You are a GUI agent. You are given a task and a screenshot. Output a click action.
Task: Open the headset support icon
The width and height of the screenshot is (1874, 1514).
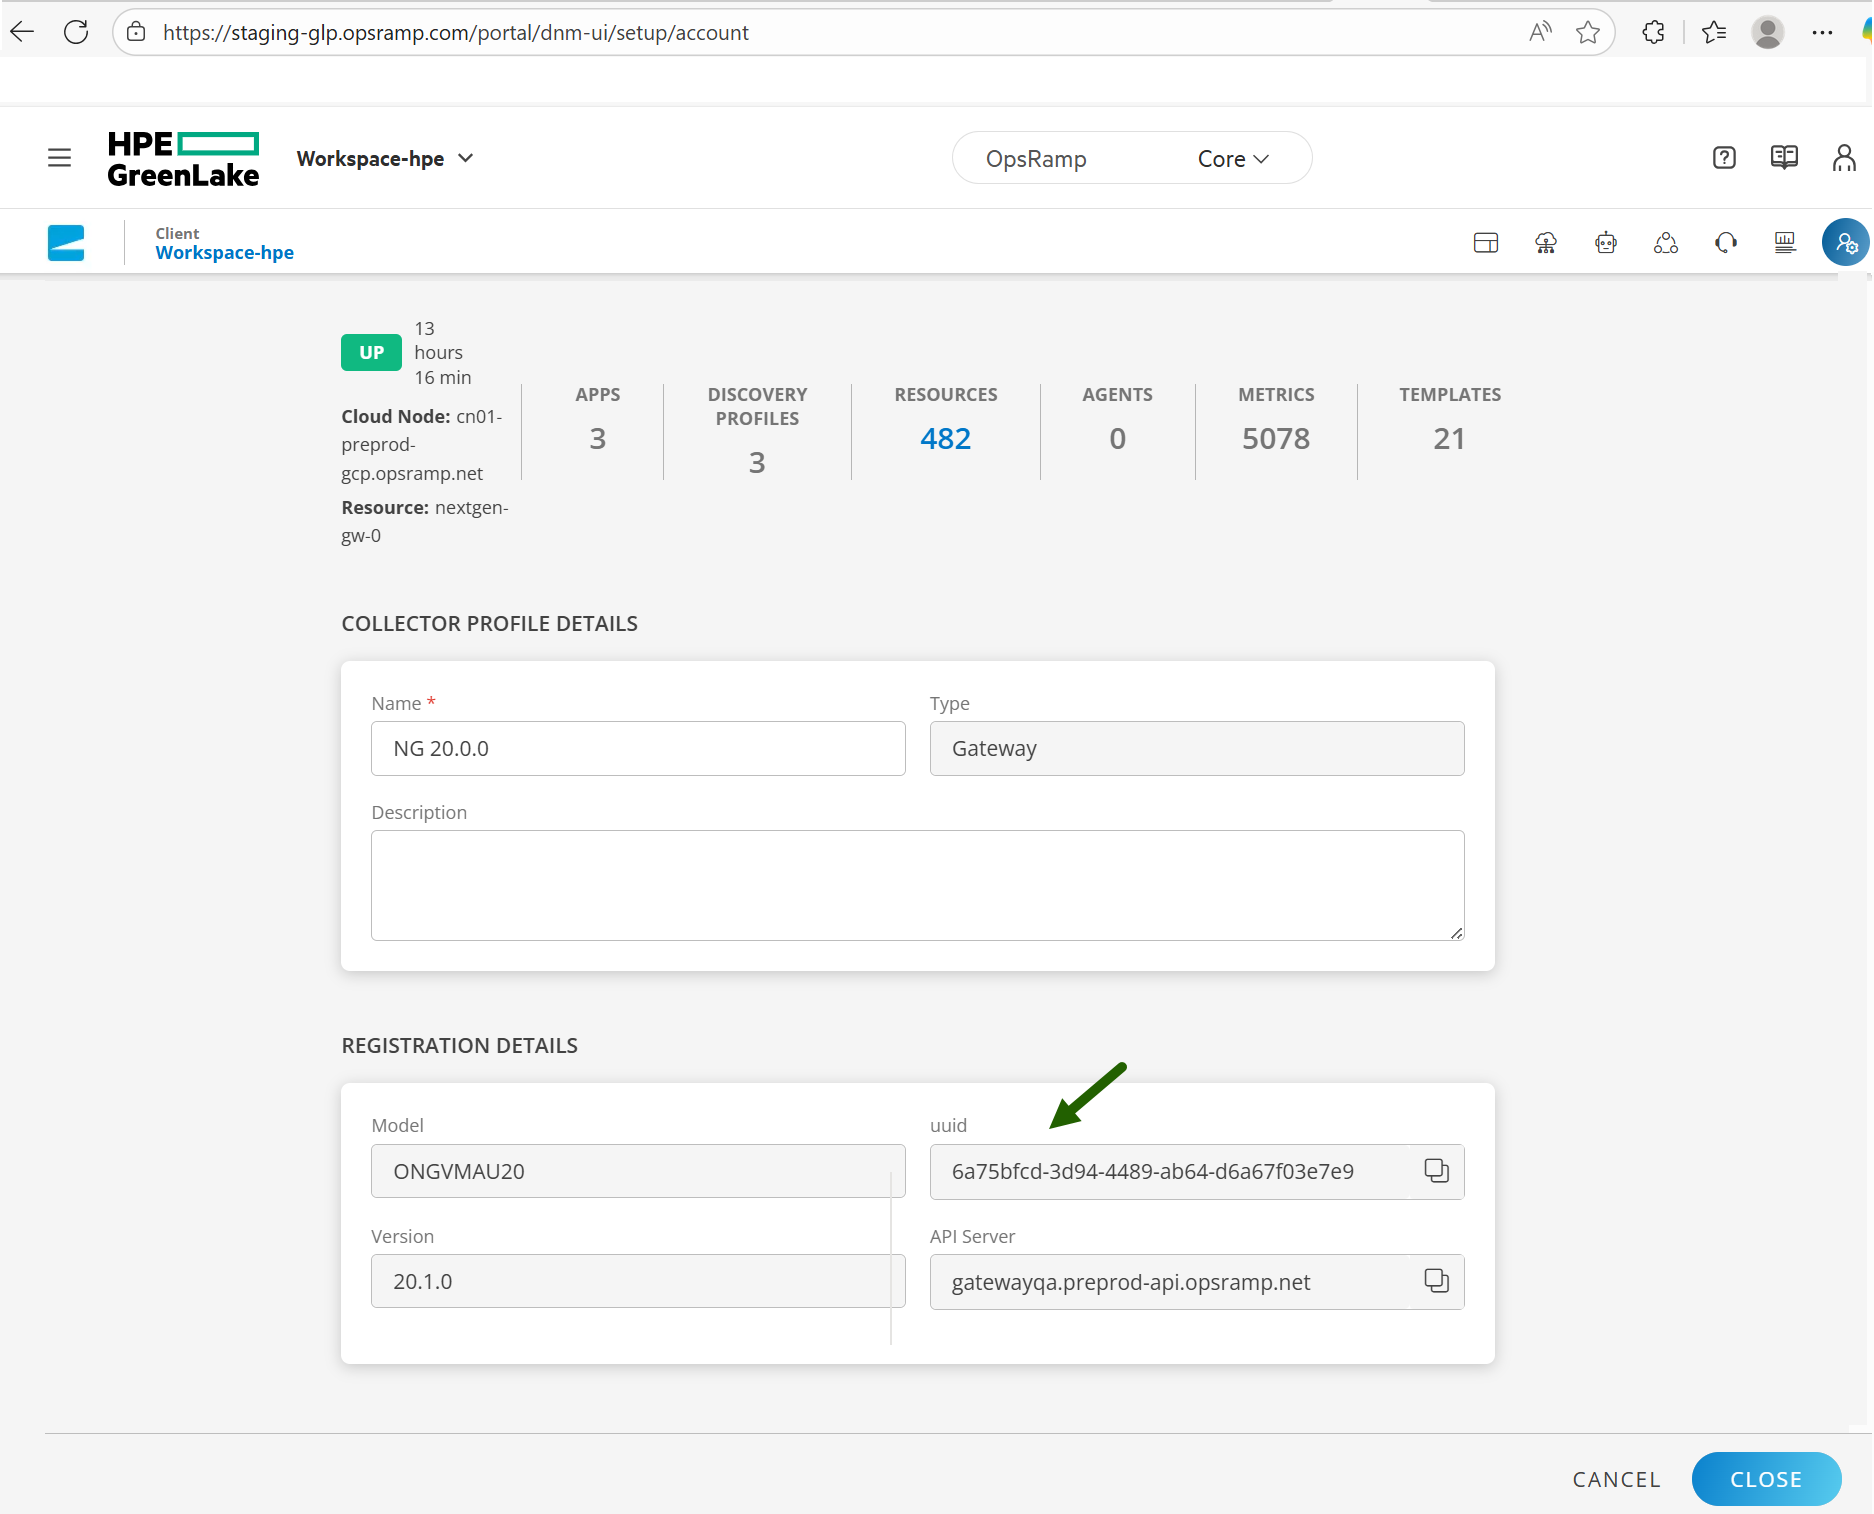(x=1726, y=242)
